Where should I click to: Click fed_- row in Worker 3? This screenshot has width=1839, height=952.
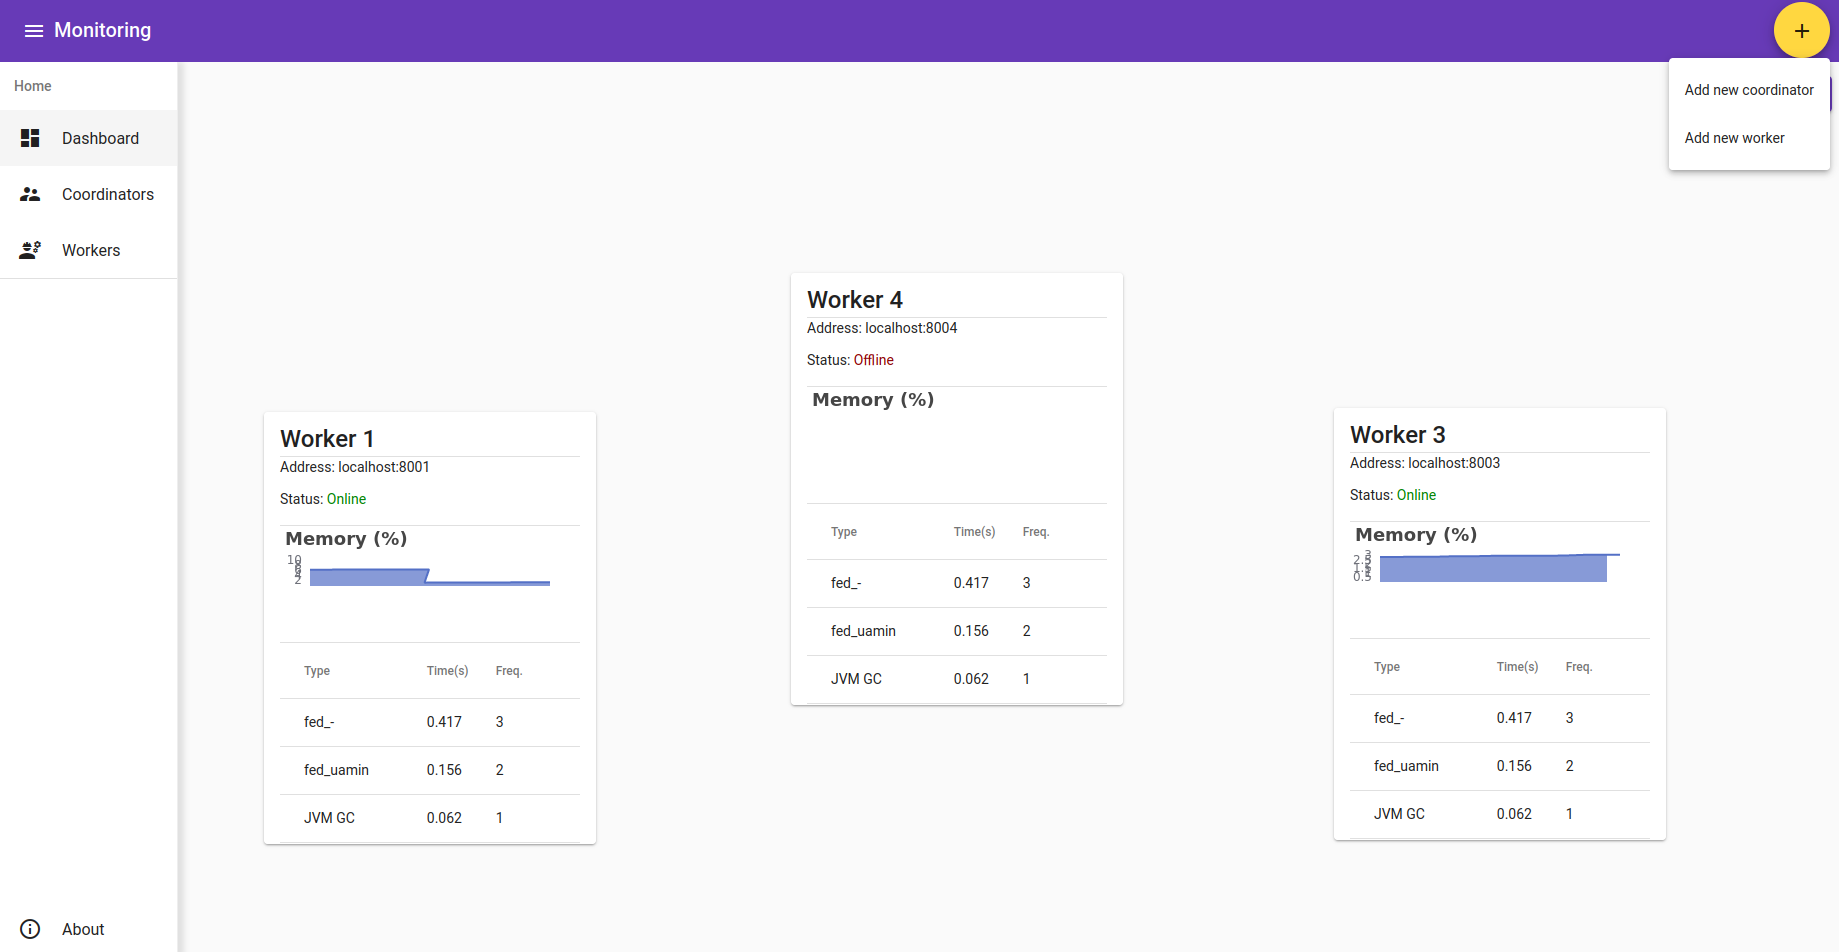tap(1500, 718)
